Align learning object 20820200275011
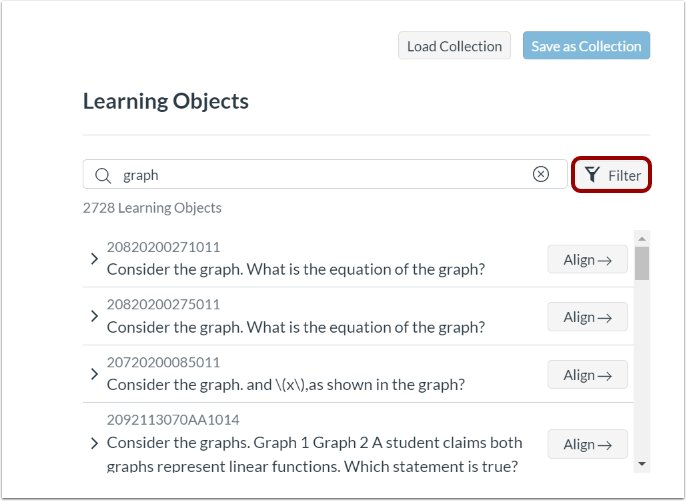 pos(587,317)
